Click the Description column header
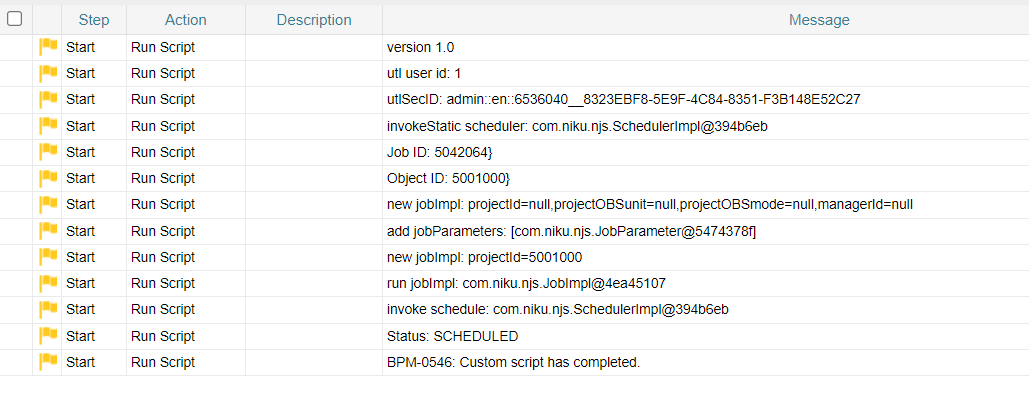Viewport: 1029px width, 400px height. [314, 20]
